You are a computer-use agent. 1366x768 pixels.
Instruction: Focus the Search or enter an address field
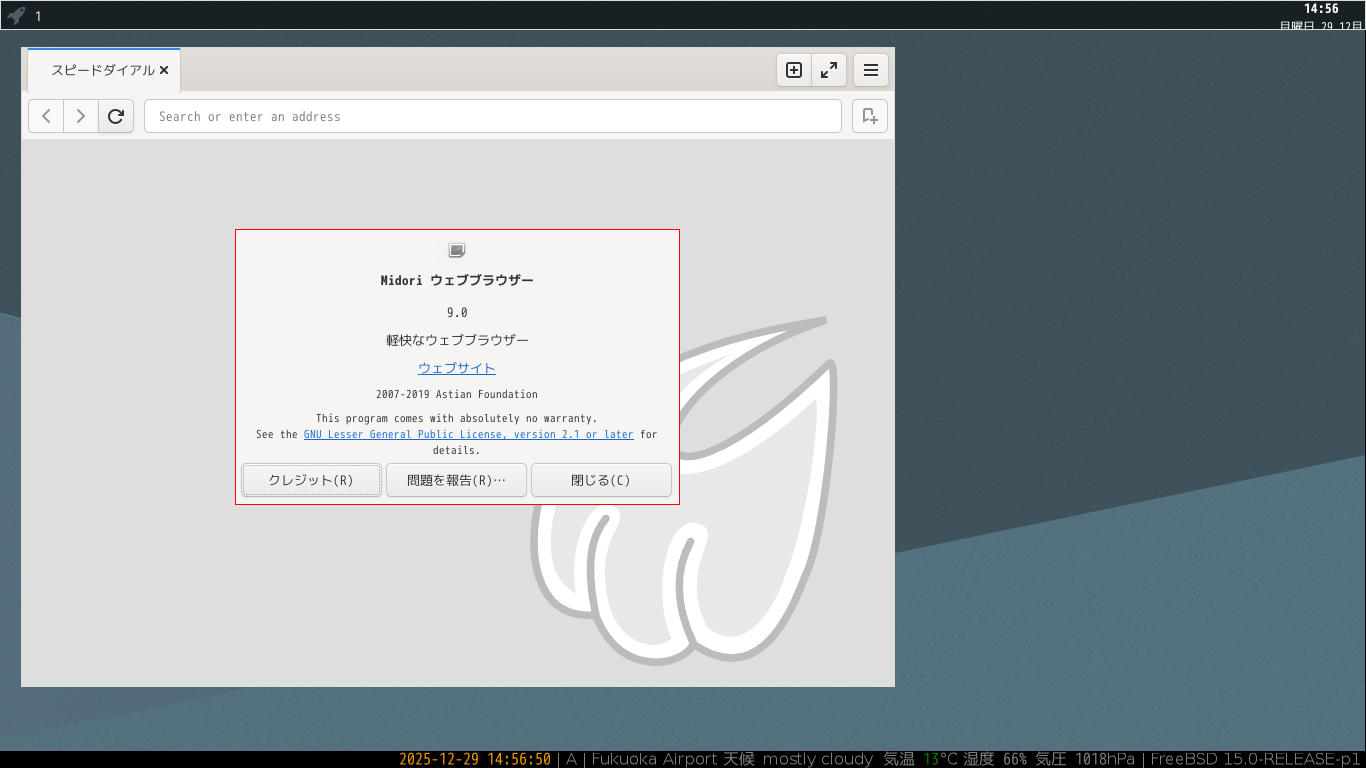(493, 116)
